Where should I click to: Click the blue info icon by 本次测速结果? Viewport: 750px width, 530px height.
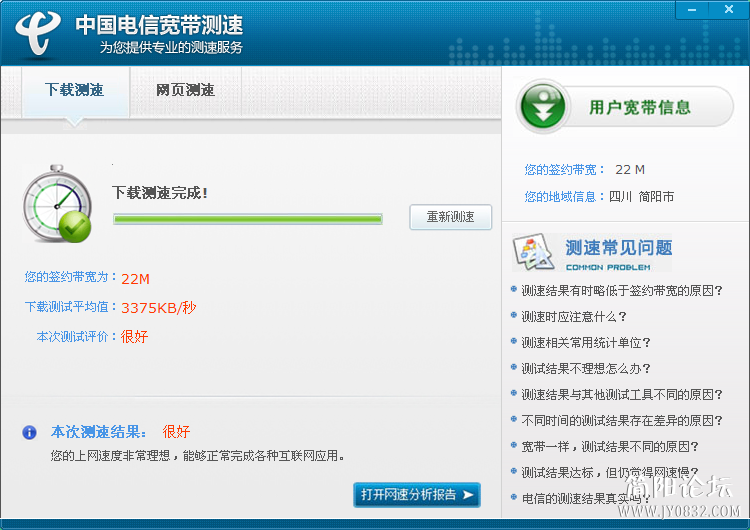[x=29, y=432]
